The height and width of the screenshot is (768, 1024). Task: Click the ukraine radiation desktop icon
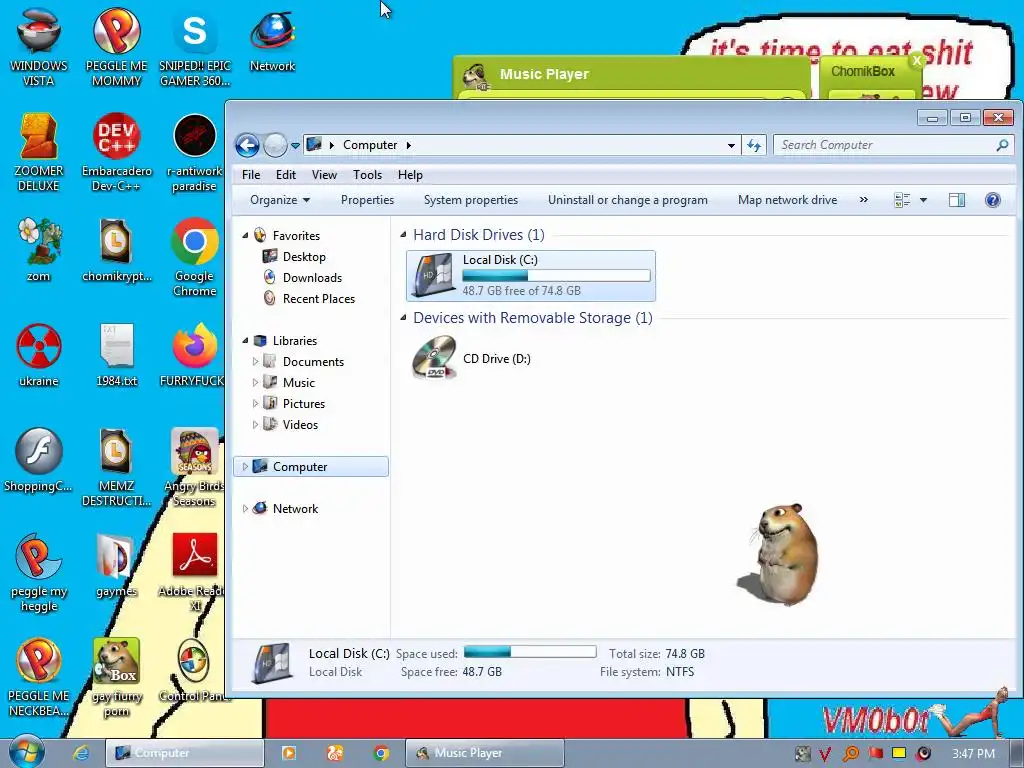point(39,355)
